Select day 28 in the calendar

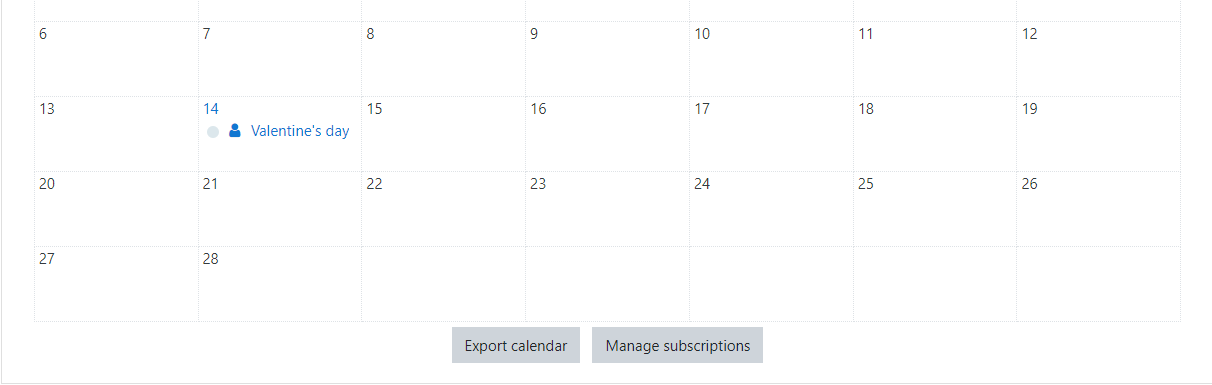[x=280, y=284]
